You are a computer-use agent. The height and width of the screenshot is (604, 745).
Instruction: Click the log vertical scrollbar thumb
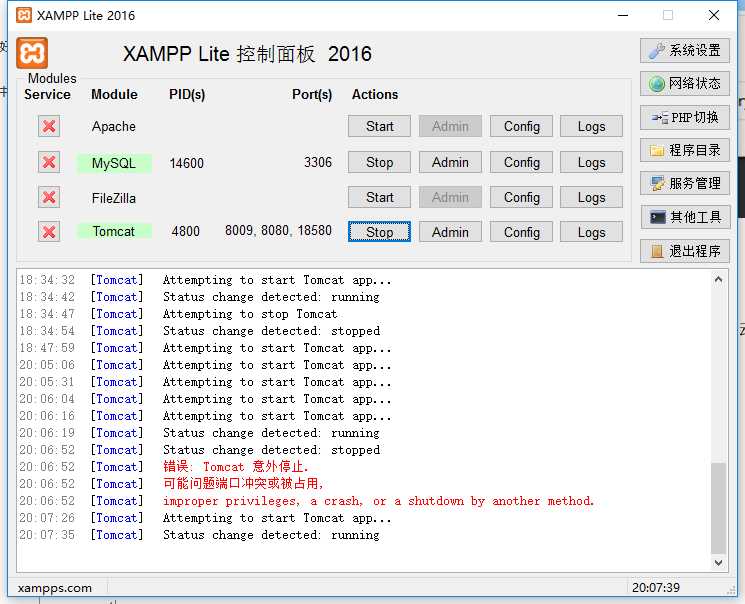[718, 508]
